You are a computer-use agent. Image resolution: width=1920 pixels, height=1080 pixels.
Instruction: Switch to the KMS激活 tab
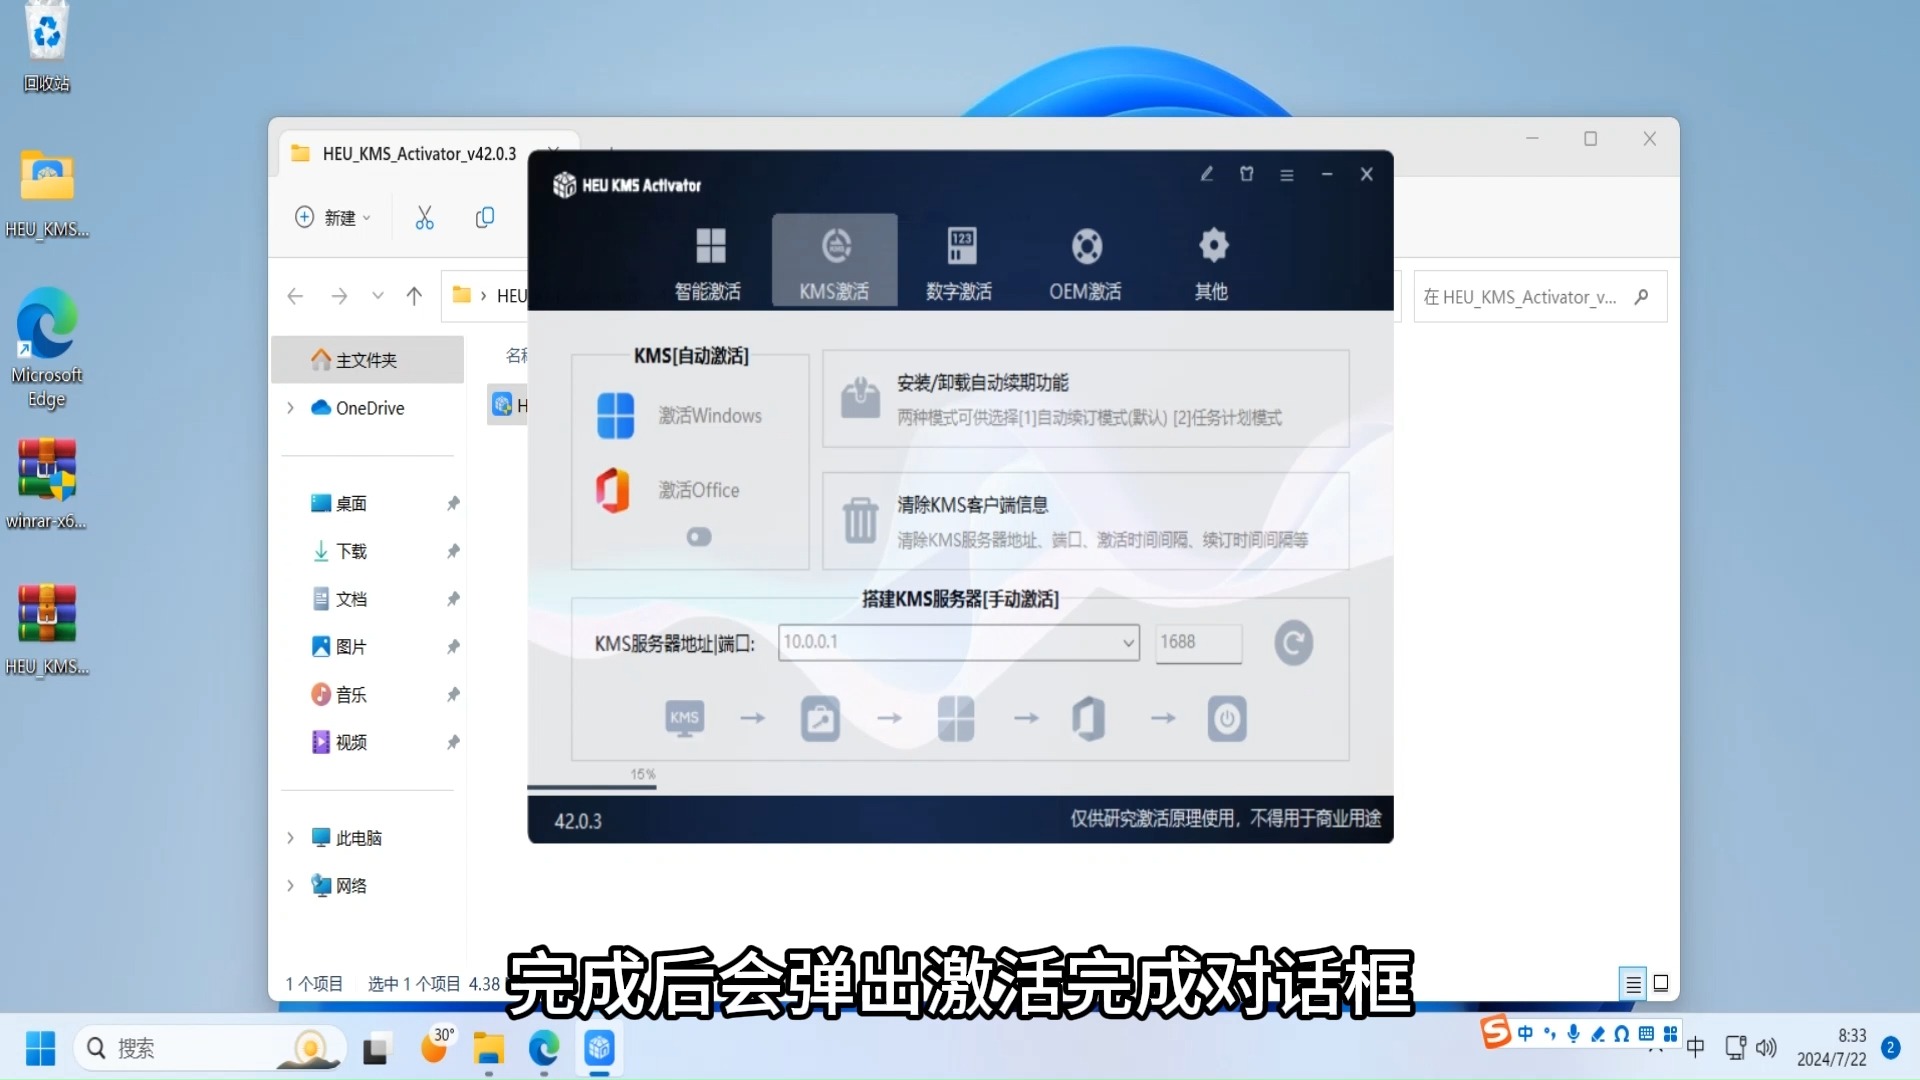(x=834, y=260)
